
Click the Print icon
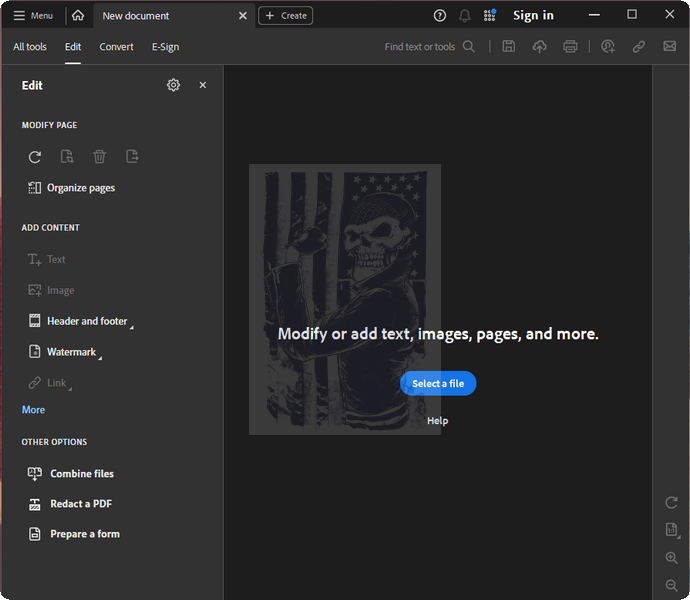[570, 46]
